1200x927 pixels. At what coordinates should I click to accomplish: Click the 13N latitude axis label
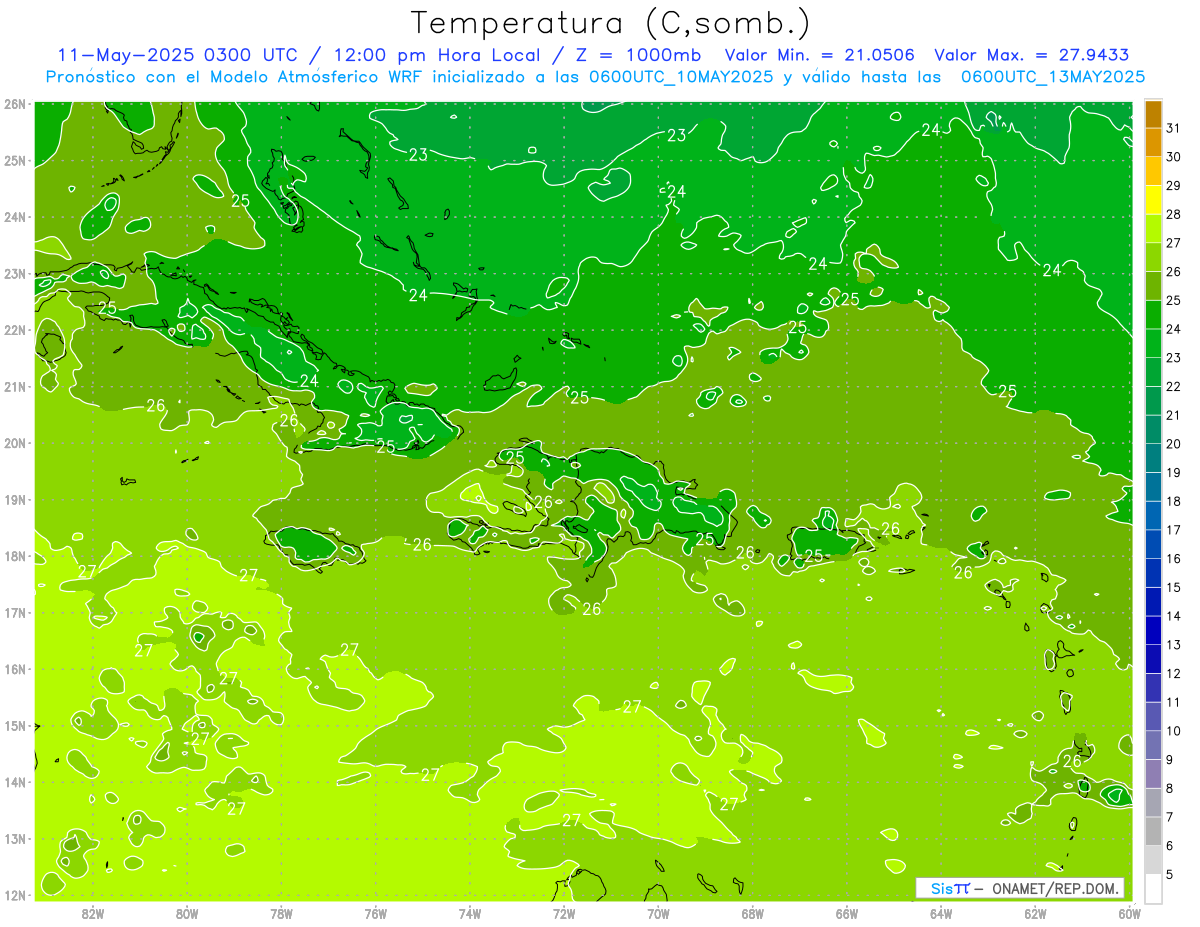(15, 838)
